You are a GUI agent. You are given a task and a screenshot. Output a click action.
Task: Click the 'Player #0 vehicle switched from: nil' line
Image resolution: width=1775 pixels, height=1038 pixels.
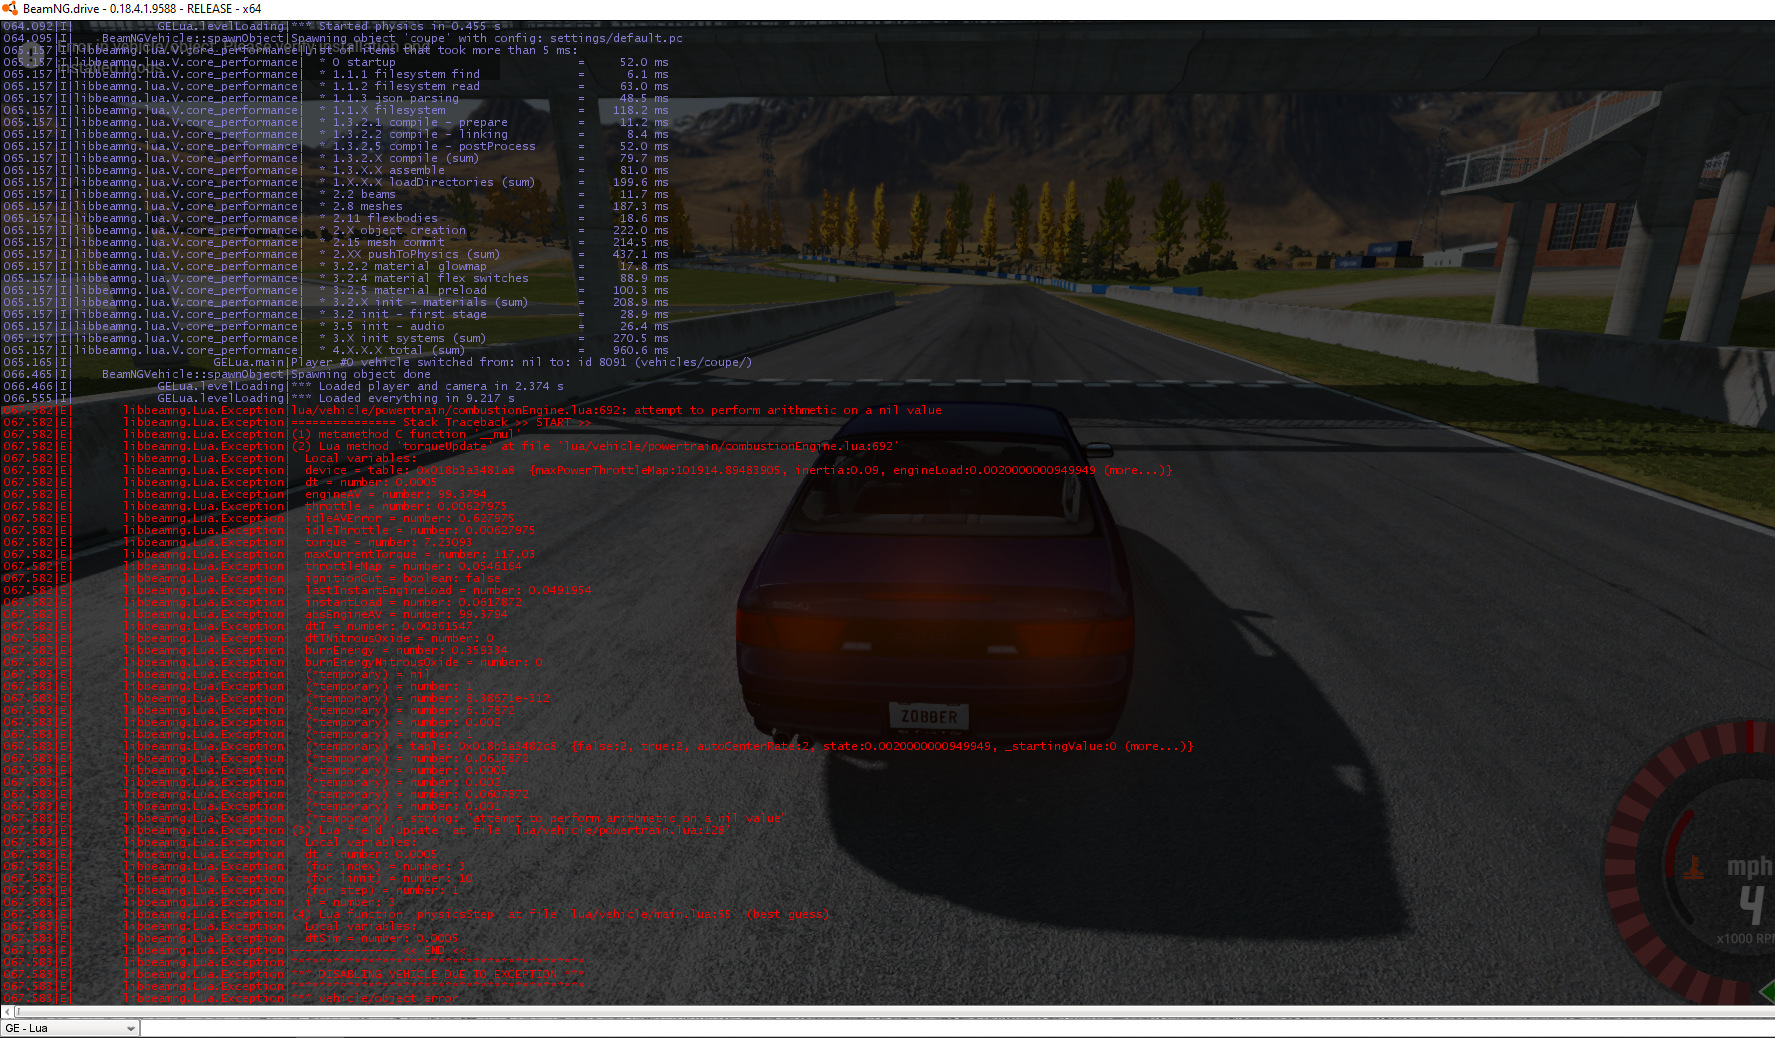point(521,362)
